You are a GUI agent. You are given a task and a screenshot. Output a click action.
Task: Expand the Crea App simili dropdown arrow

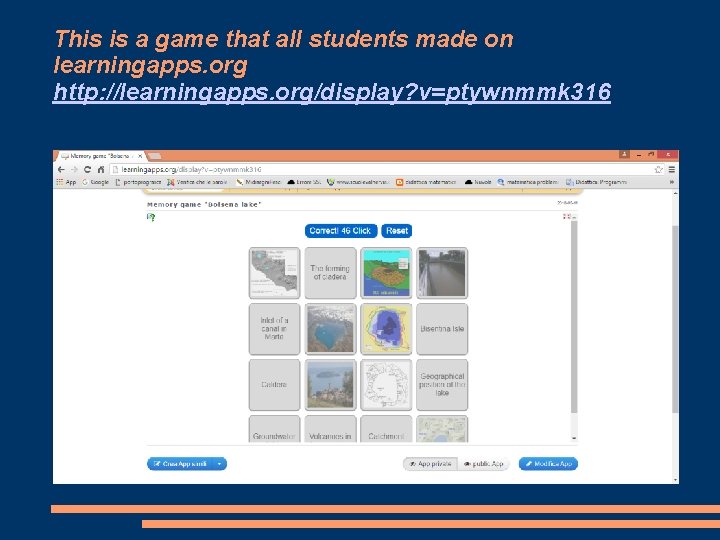[x=220, y=464]
